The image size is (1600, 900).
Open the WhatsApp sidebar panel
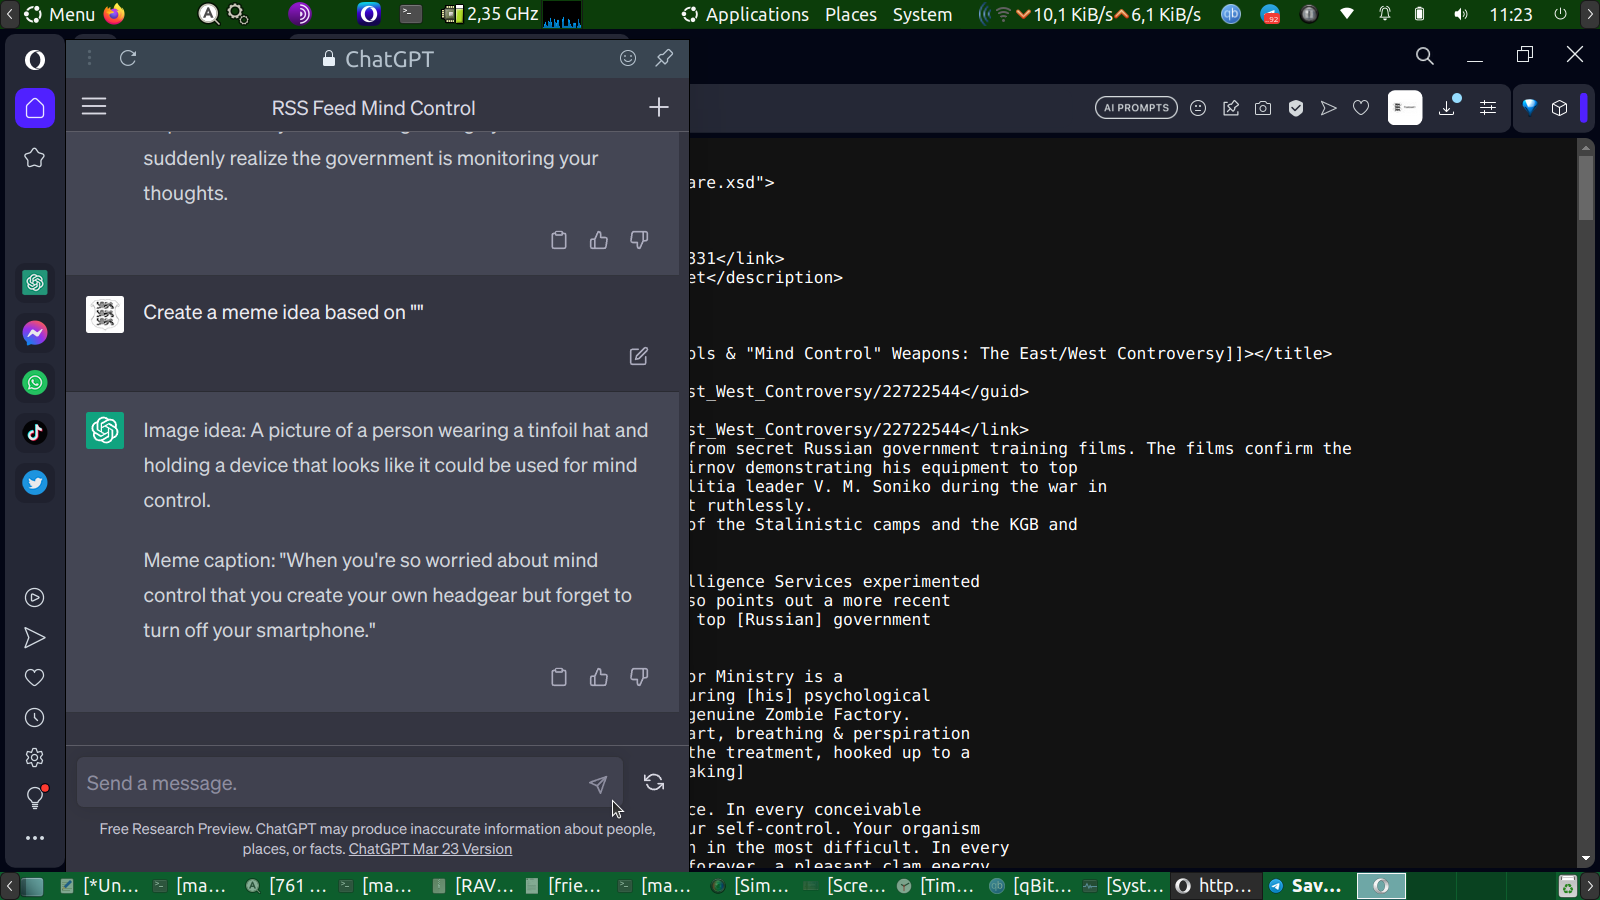pos(35,383)
